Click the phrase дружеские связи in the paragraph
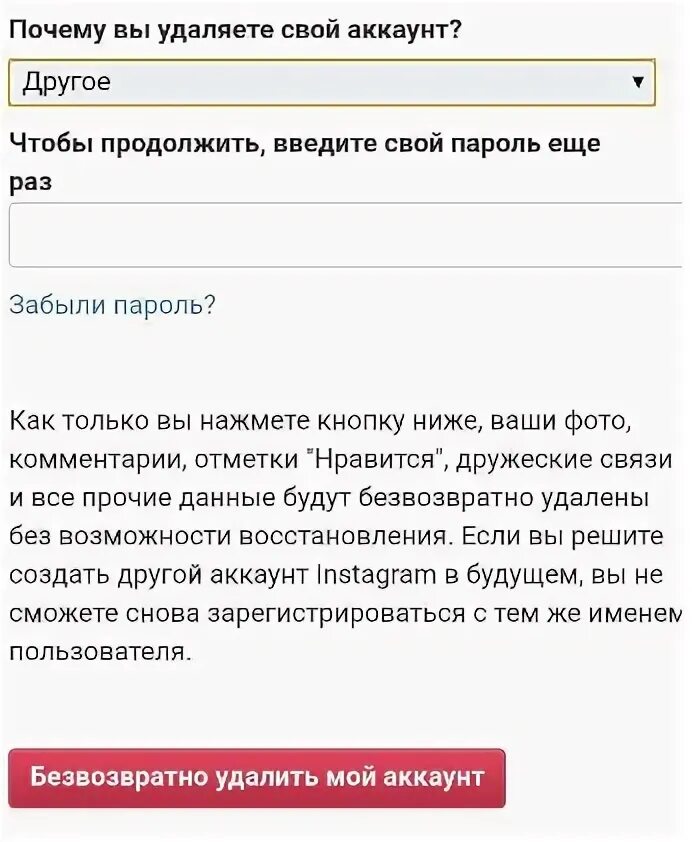This screenshot has width=692, height=842. coord(564,460)
